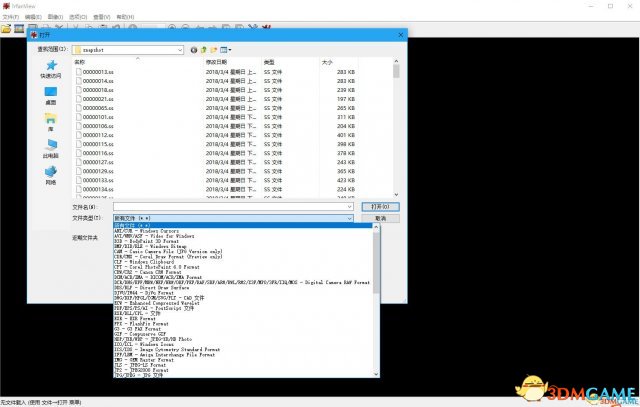Select the 桌面 desktop icon in places bar
Viewport: 640px width, 407px height.
tap(51, 91)
